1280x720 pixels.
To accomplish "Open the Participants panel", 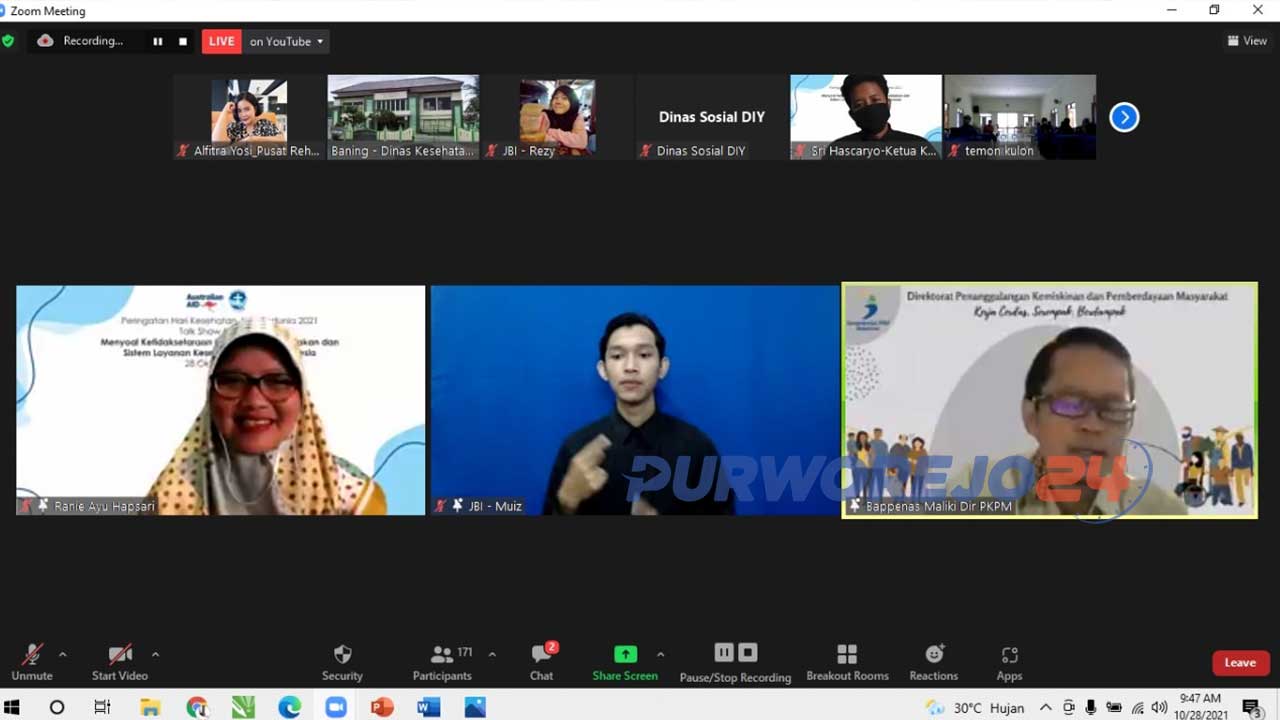I will (x=442, y=662).
